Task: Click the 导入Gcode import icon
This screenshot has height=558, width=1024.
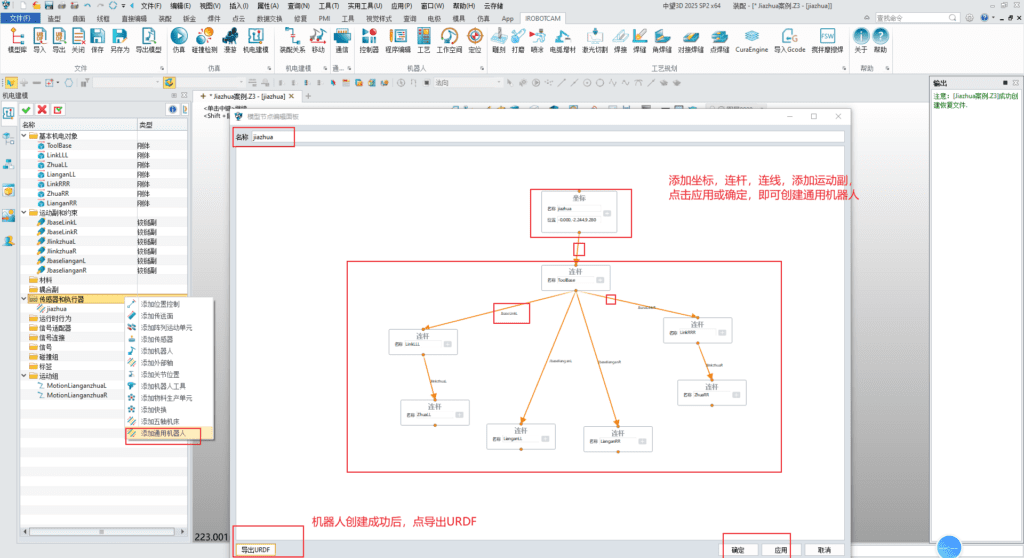Action: (x=789, y=38)
